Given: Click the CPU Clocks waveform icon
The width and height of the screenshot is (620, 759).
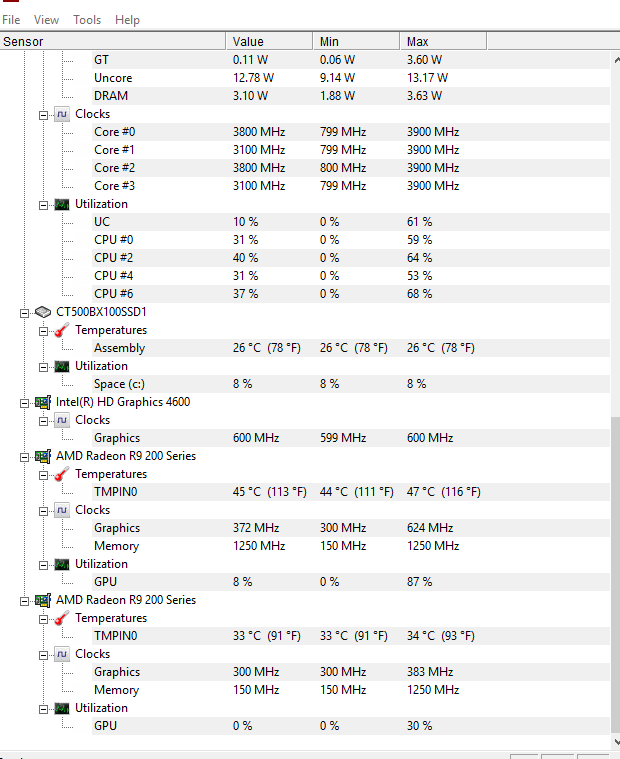Looking at the screenshot, I should pyautogui.click(x=62, y=114).
